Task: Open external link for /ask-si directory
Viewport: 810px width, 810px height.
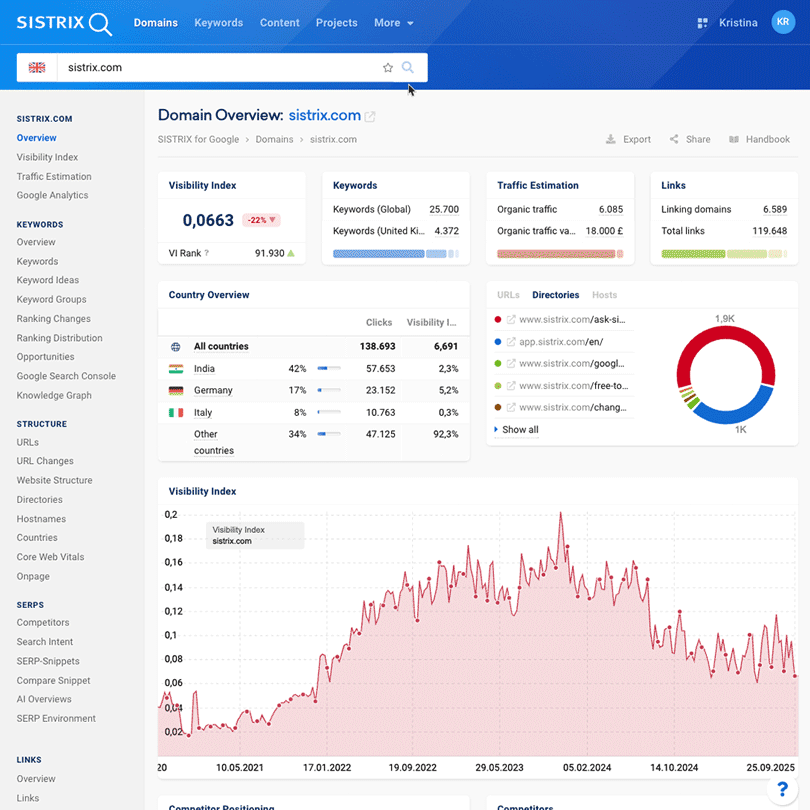Action: (511, 320)
